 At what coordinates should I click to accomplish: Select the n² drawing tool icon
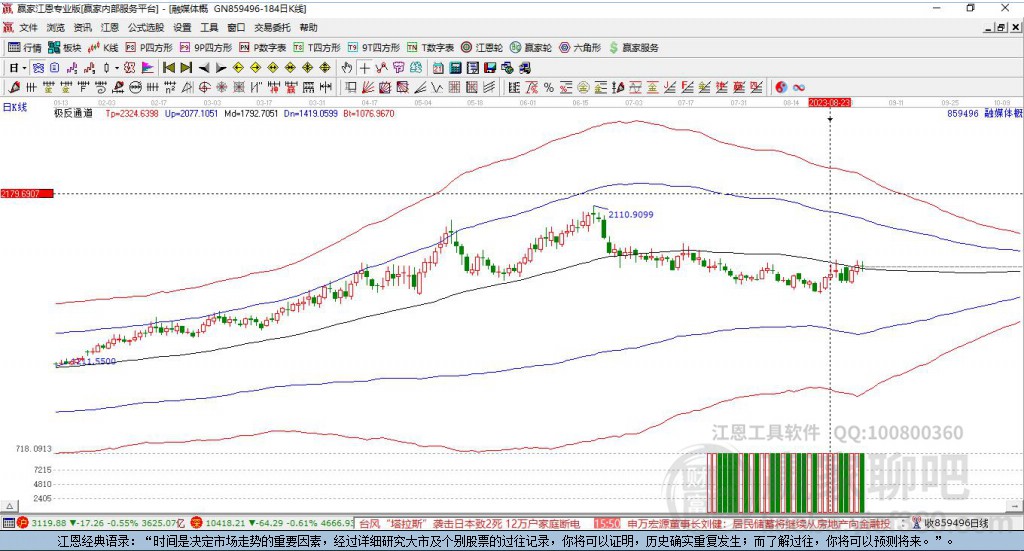pyautogui.click(x=170, y=87)
